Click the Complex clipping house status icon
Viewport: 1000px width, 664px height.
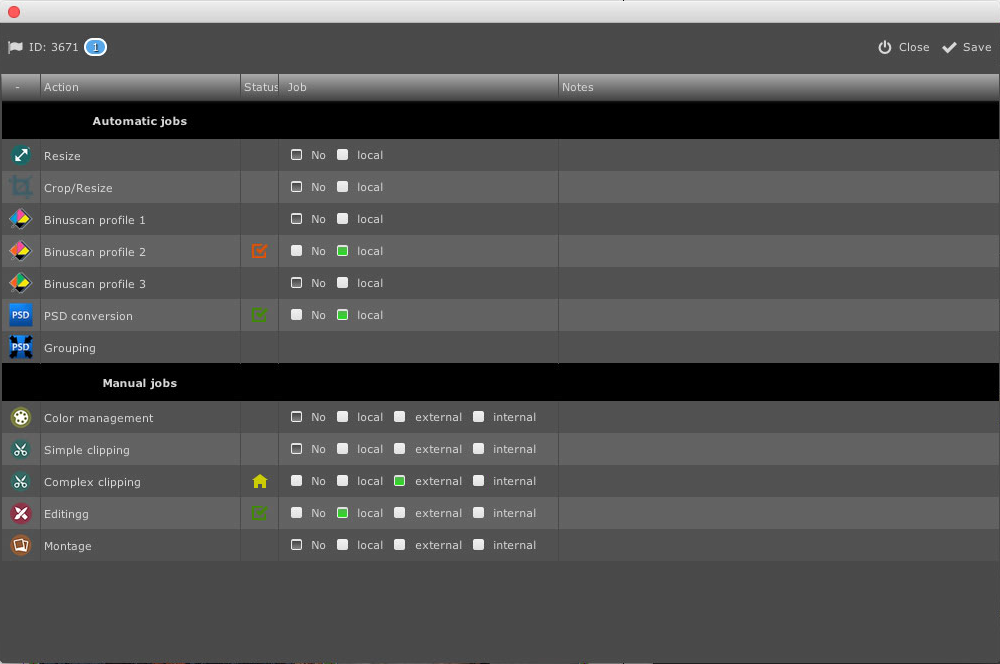tap(260, 481)
